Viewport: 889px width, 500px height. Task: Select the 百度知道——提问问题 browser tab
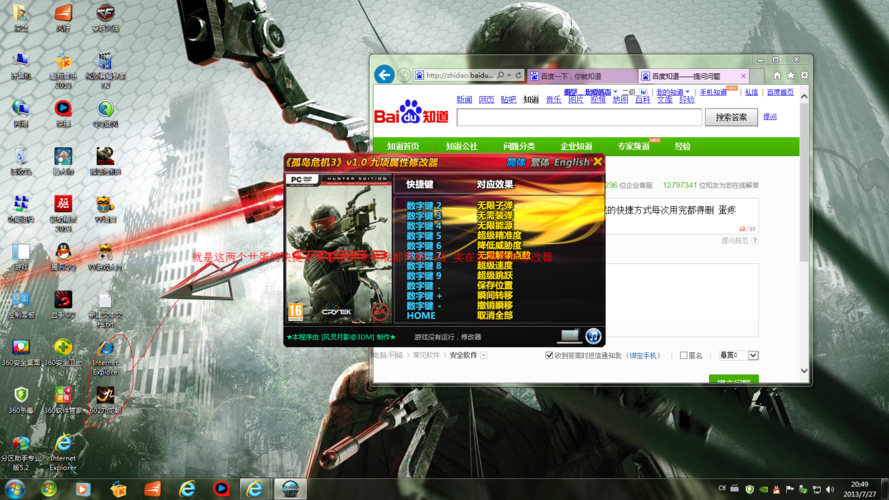[x=693, y=76]
